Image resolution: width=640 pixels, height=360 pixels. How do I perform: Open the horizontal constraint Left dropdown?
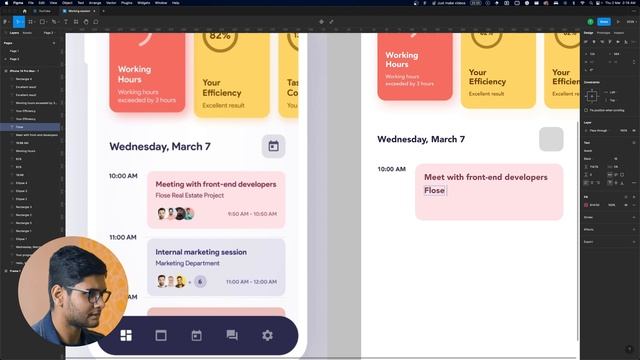coord(613,92)
